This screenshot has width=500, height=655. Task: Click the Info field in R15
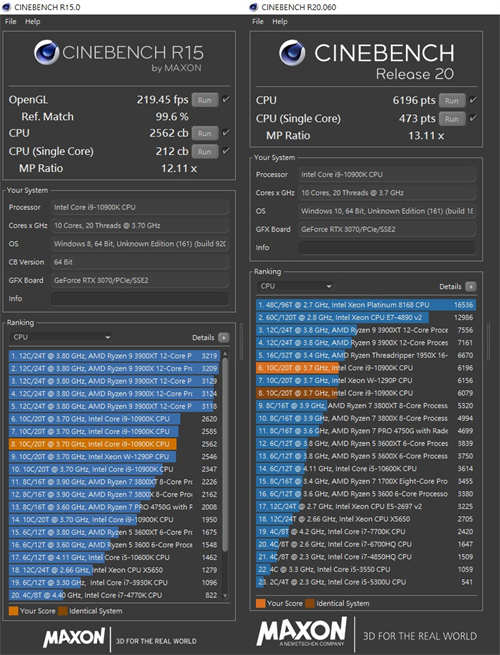pyautogui.click(x=140, y=299)
